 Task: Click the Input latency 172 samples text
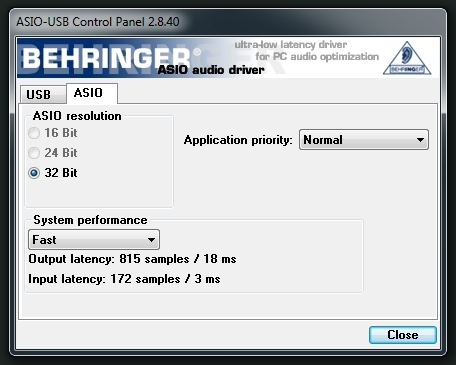click(x=124, y=279)
